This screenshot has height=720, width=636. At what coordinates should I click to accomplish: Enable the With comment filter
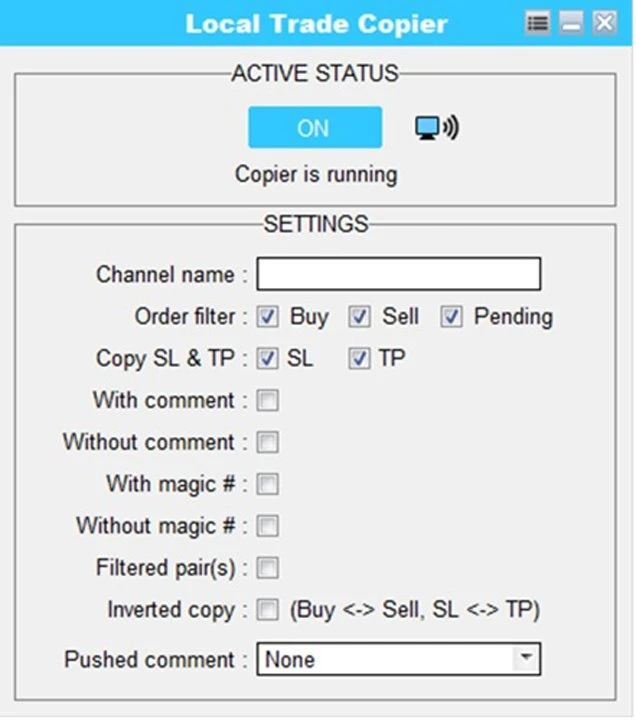(267, 401)
